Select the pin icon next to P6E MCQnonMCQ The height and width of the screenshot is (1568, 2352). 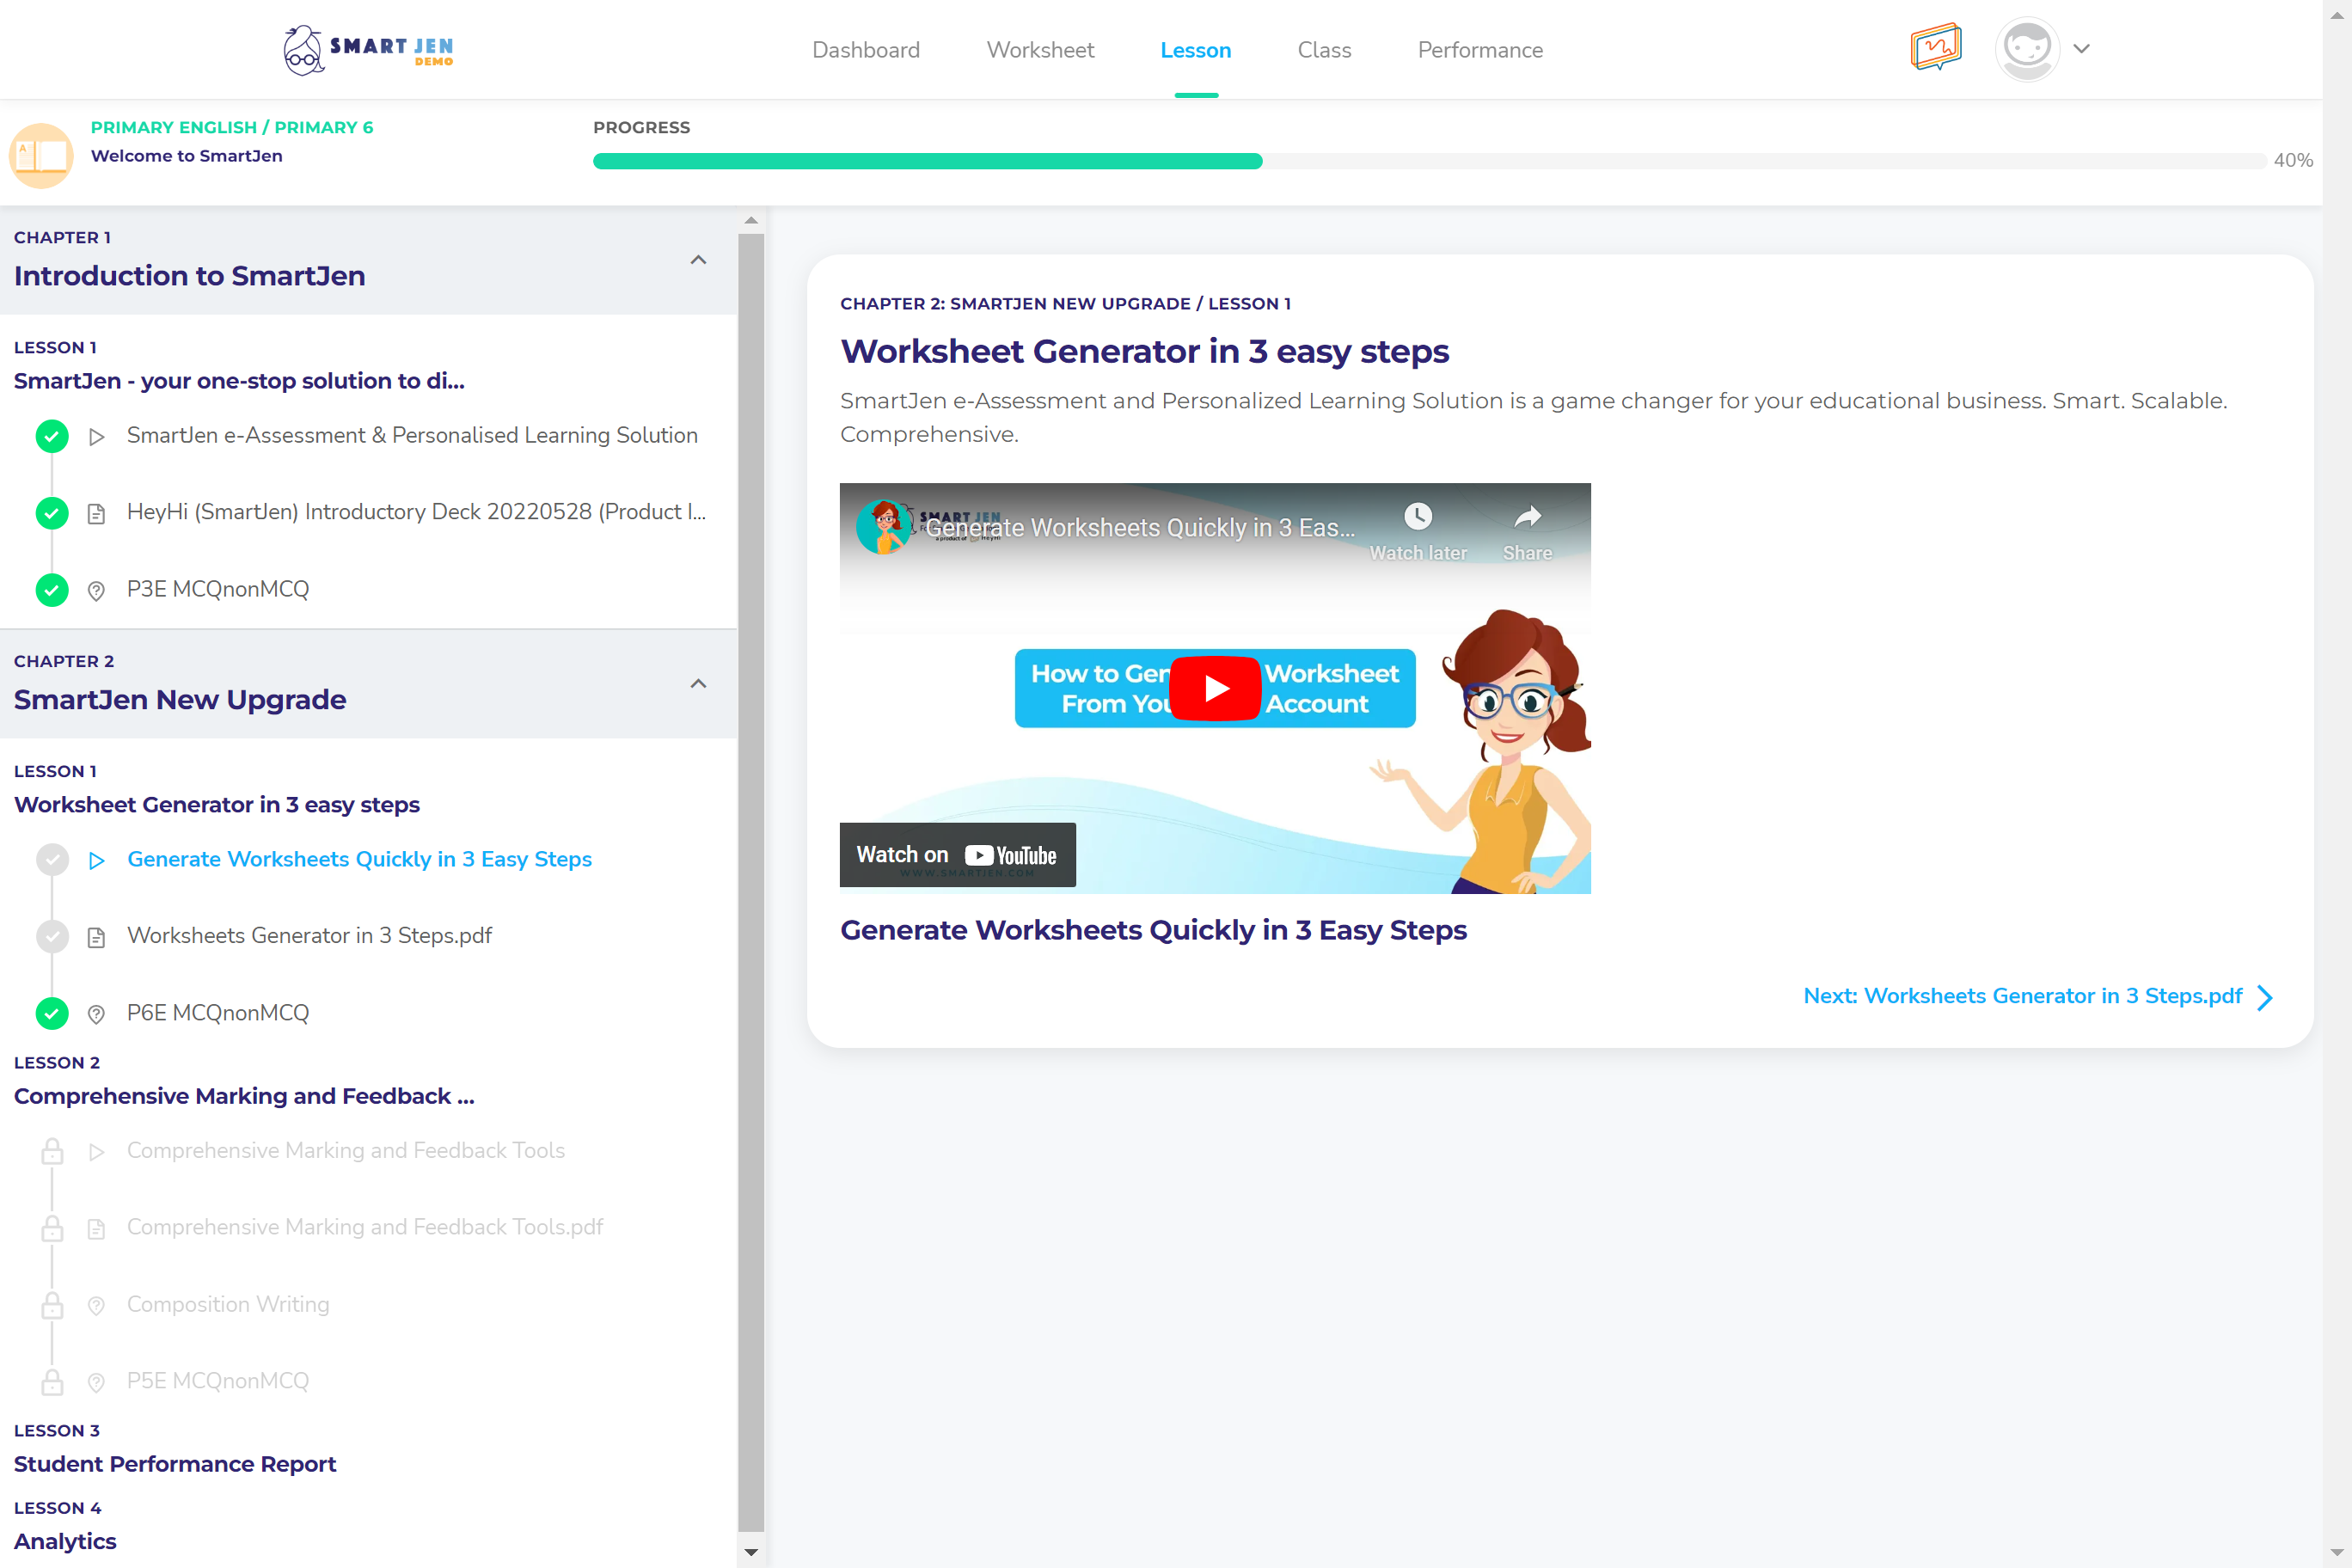tap(96, 1013)
